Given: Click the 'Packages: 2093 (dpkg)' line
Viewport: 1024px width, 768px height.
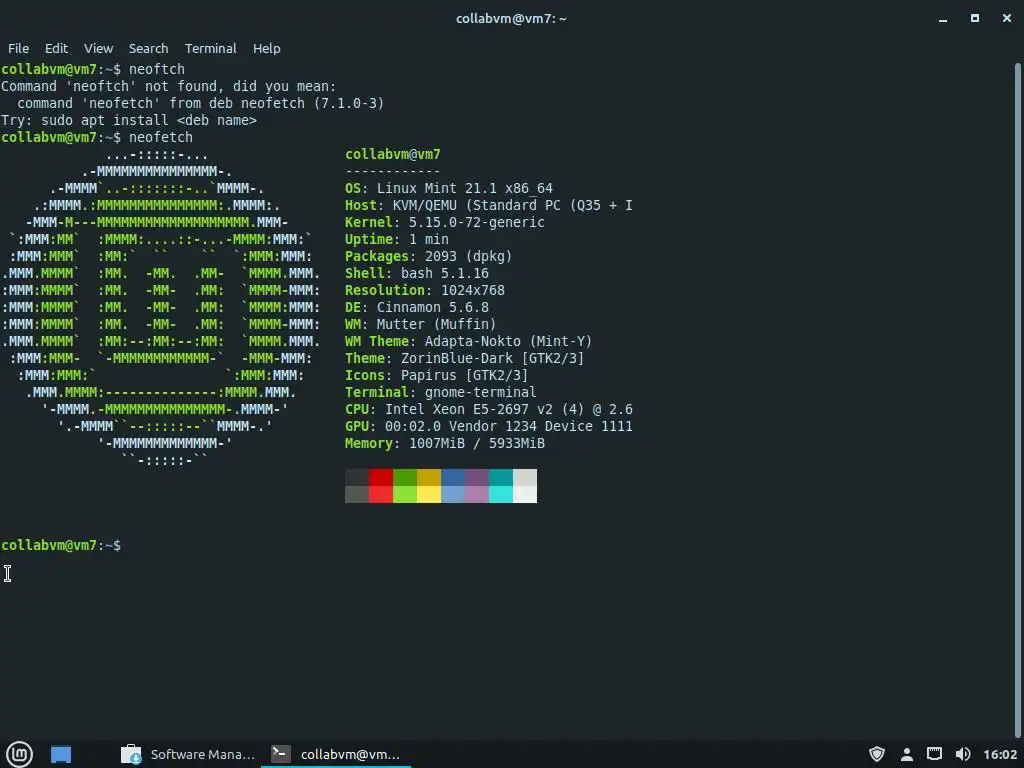Looking at the screenshot, I should pyautogui.click(x=428, y=256).
